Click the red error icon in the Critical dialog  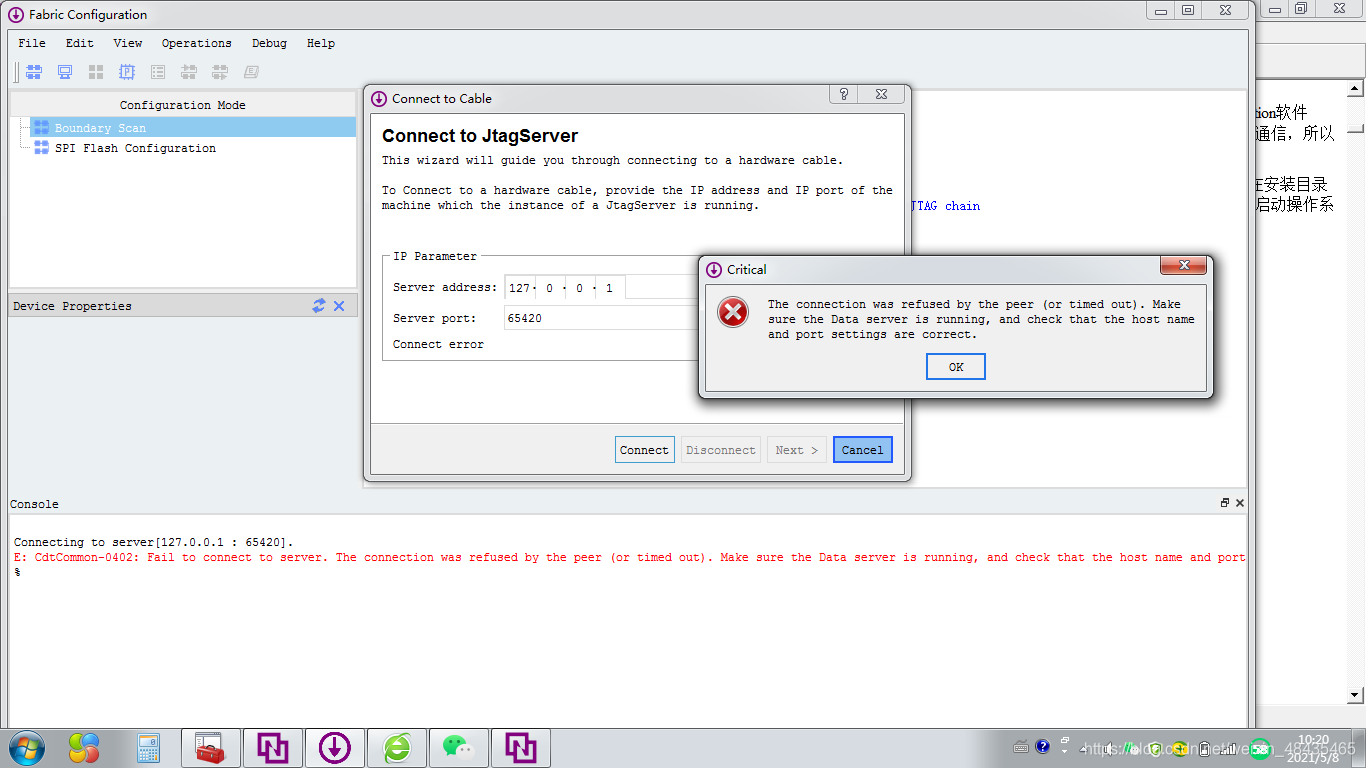click(733, 312)
